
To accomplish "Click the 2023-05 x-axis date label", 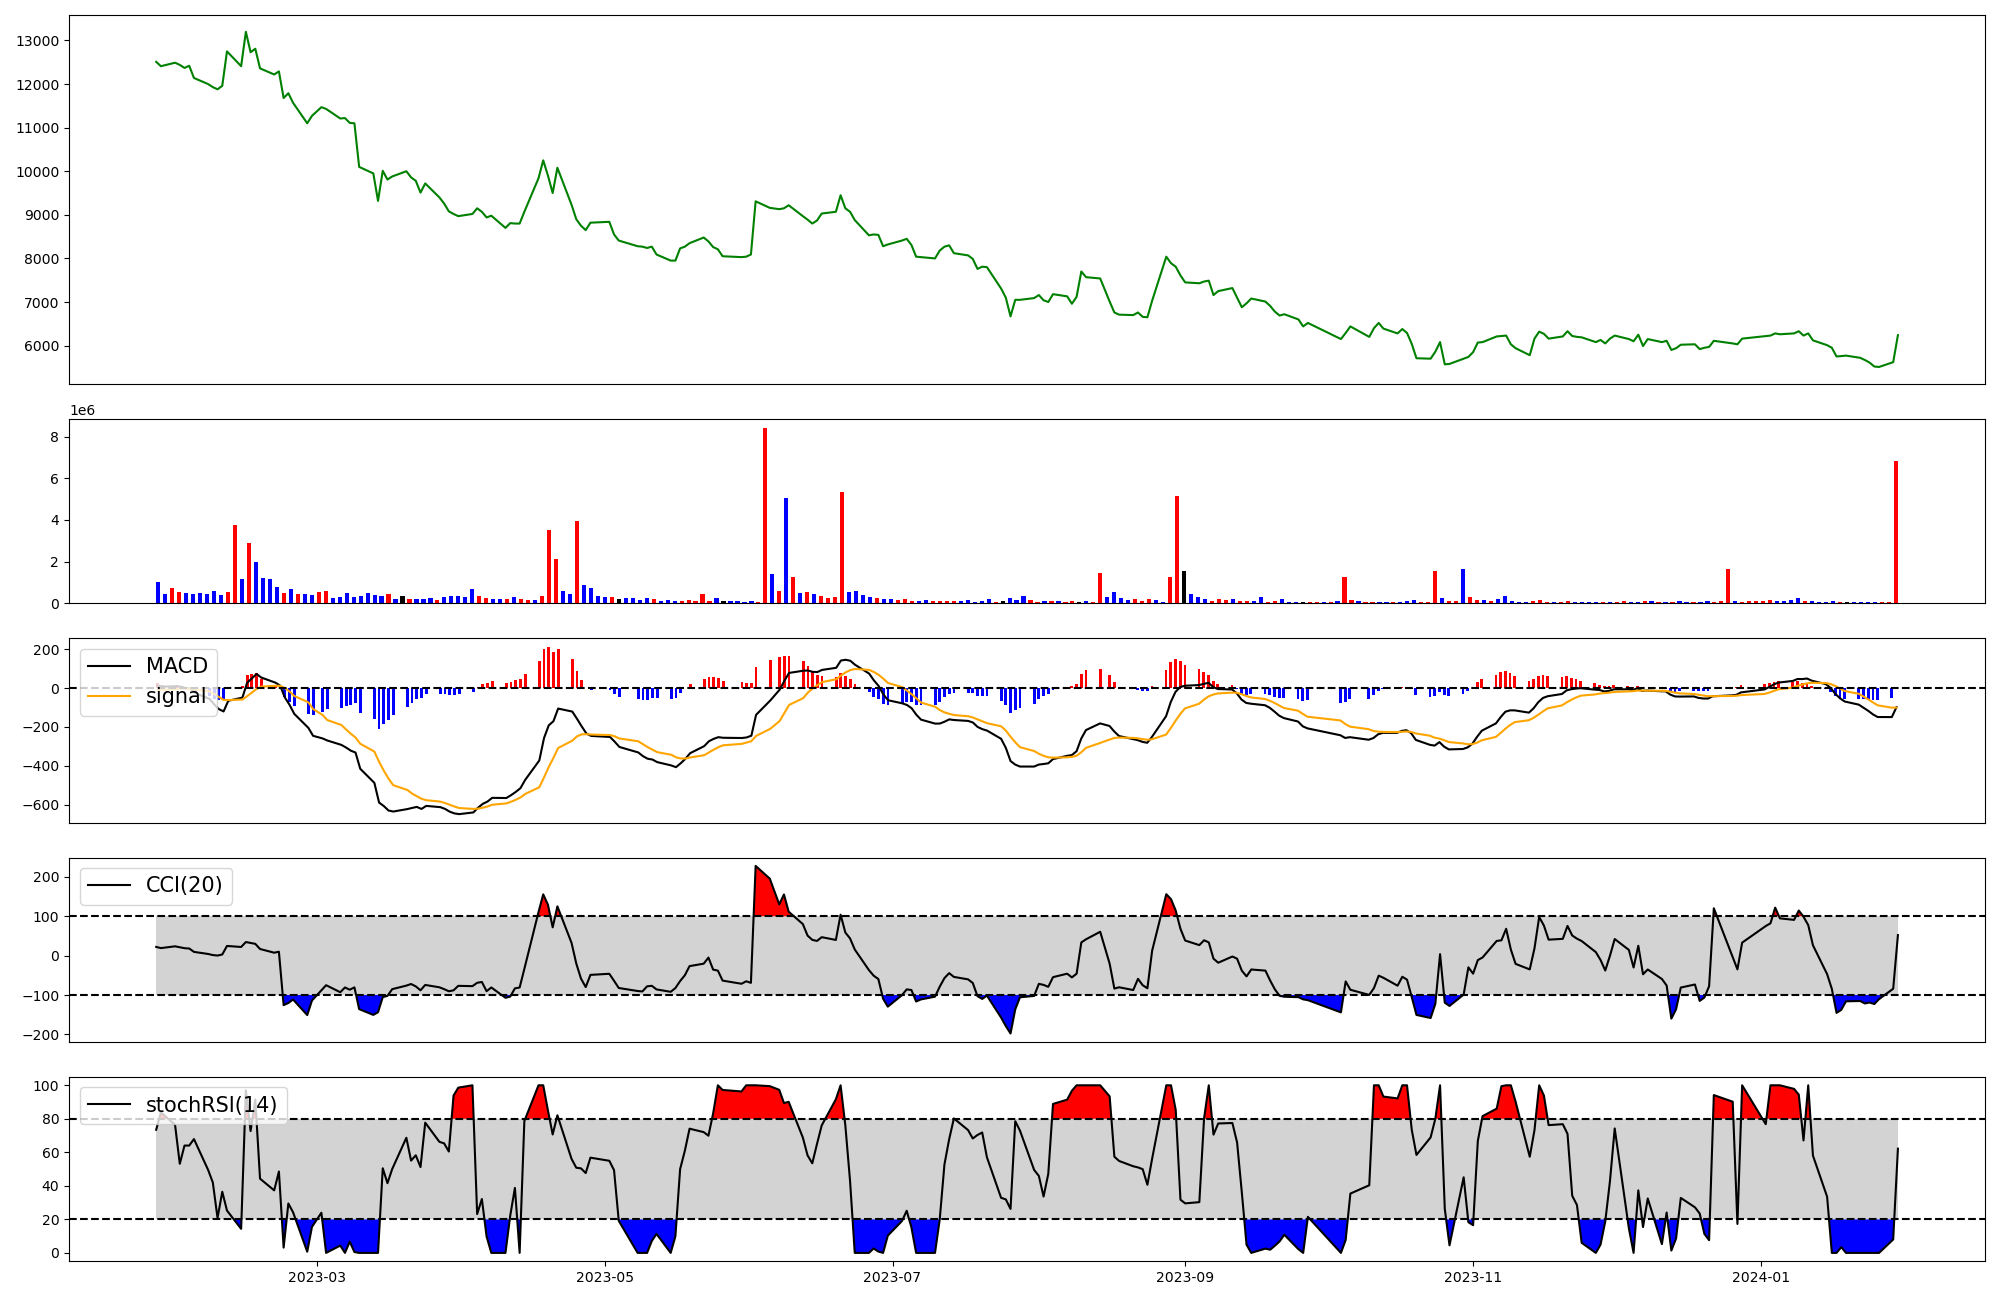I will tap(605, 1277).
